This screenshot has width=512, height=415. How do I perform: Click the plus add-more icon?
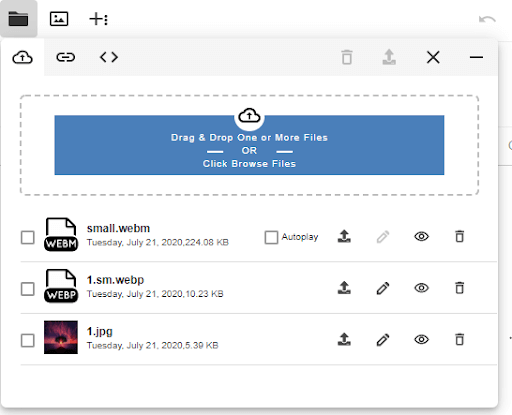pos(99,19)
